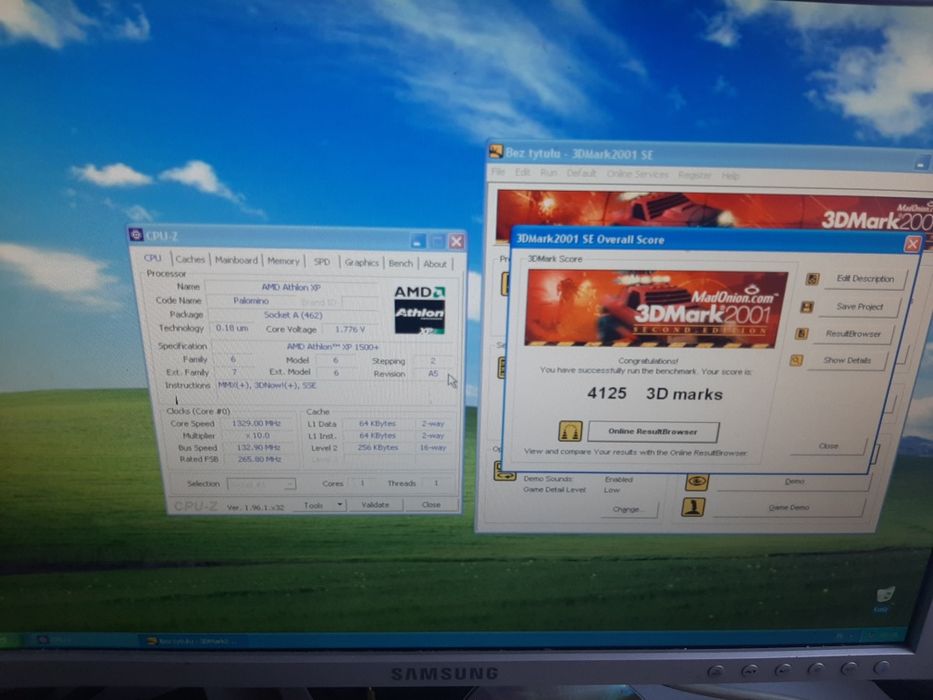The width and height of the screenshot is (933, 700).
Task: Open the ResultBrowser button
Action: [853, 334]
